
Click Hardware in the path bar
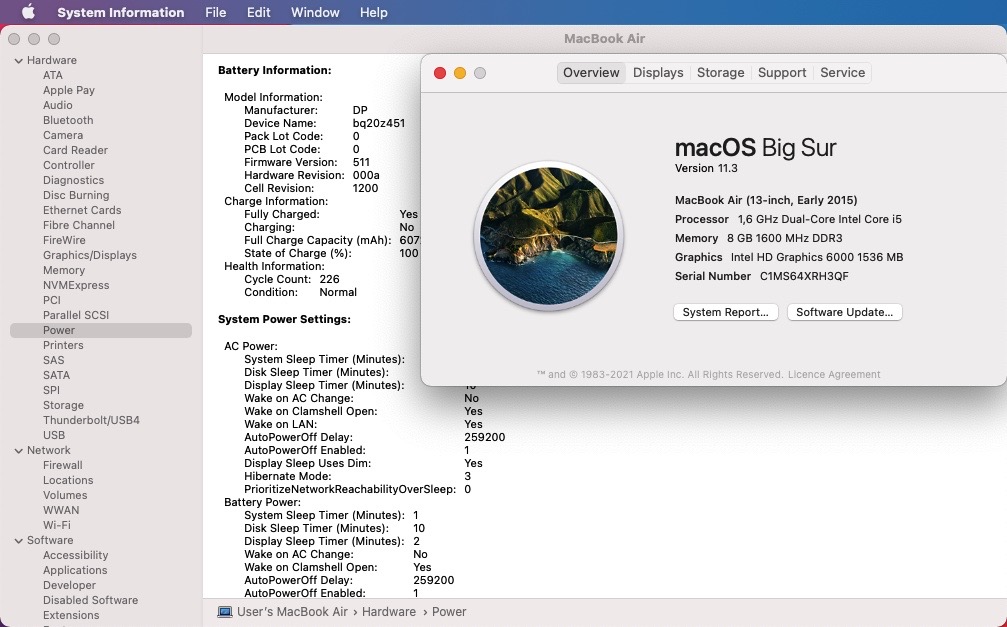pos(389,612)
